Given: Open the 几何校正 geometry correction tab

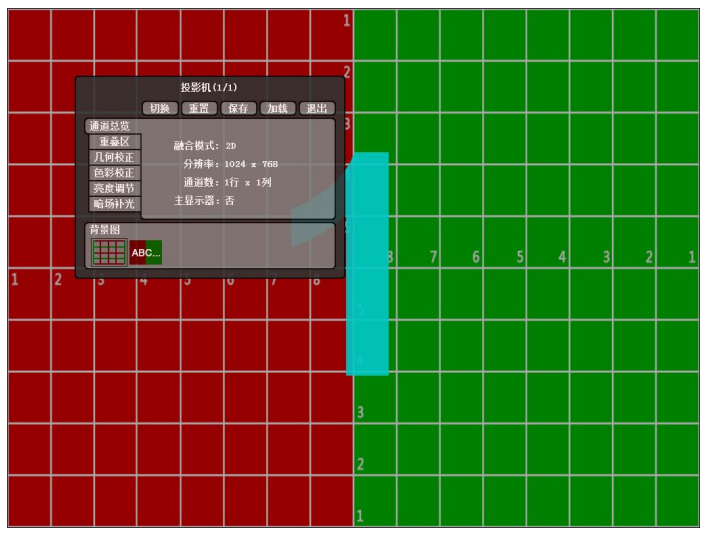Looking at the screenshot, I should pyautogui.click(x=114, y=157).
